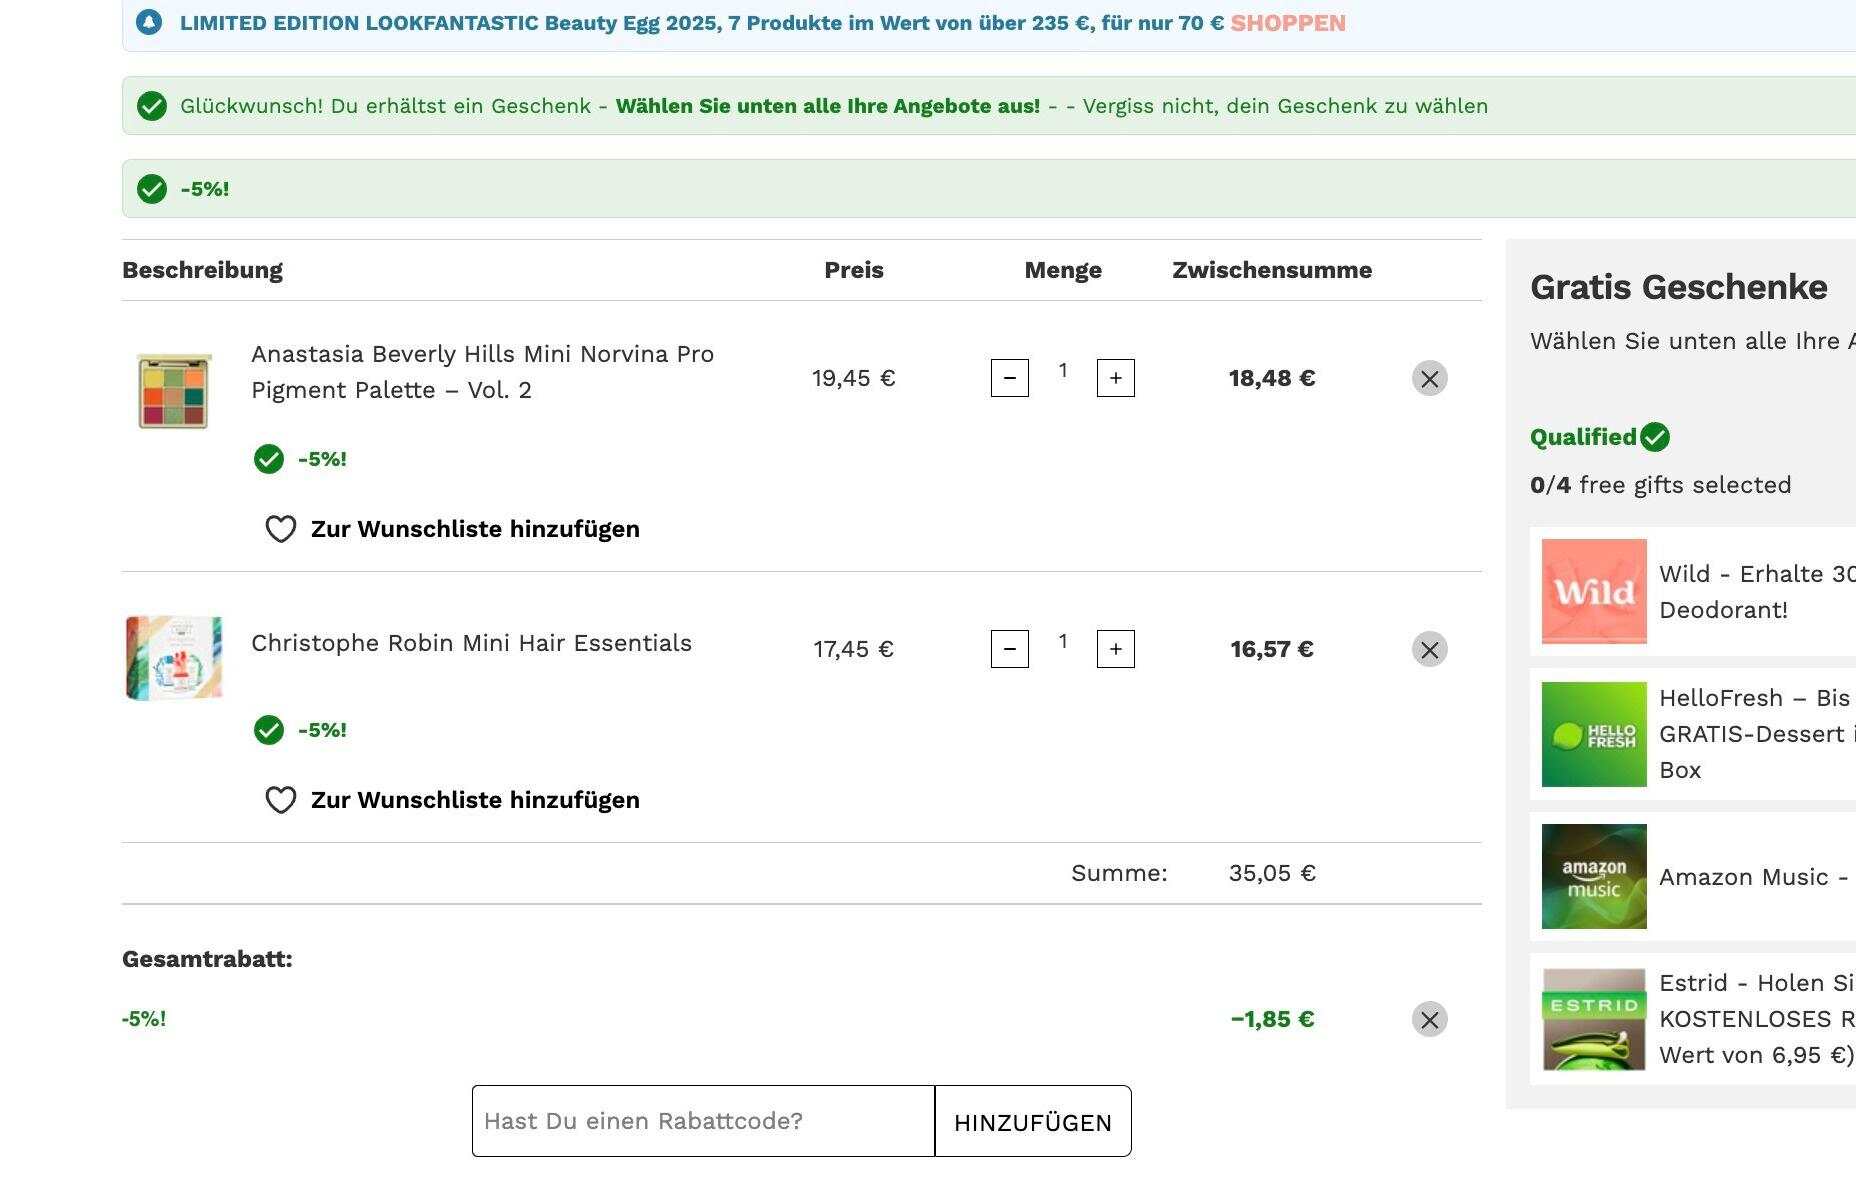This screenshot has height=1184, width=1856.
Task: Remove Anastasia Beverly Hills palette from cart
Action: pyautogui.click(x=1430, y=378)
